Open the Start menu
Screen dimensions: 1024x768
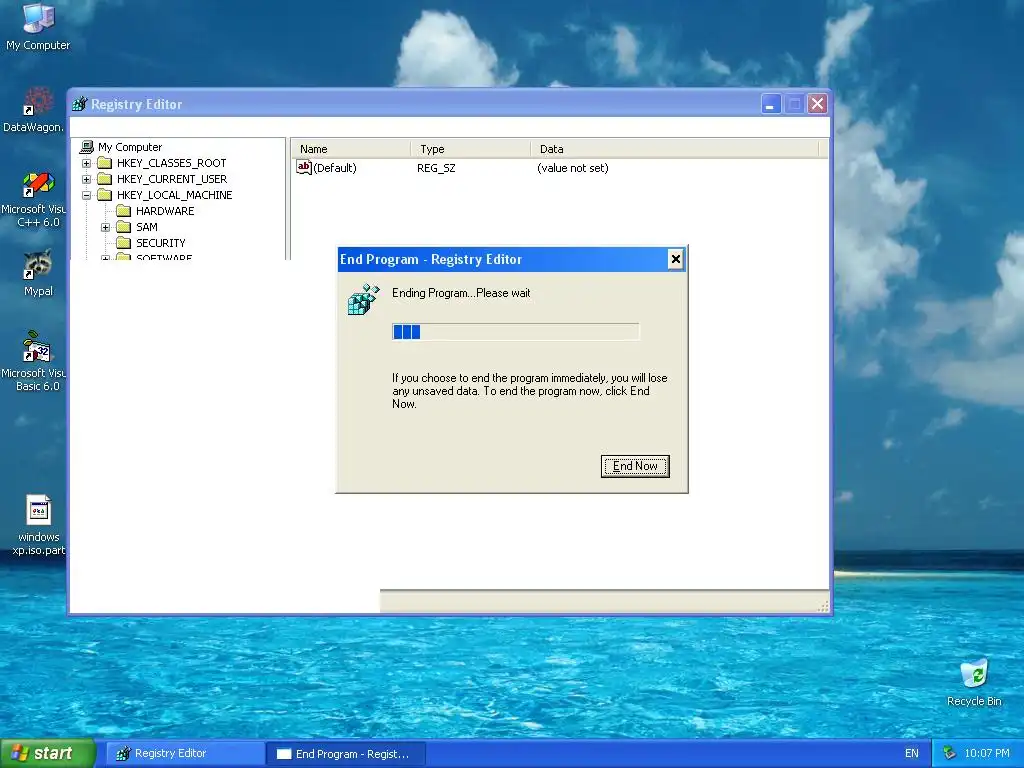(x=48, y=754)
